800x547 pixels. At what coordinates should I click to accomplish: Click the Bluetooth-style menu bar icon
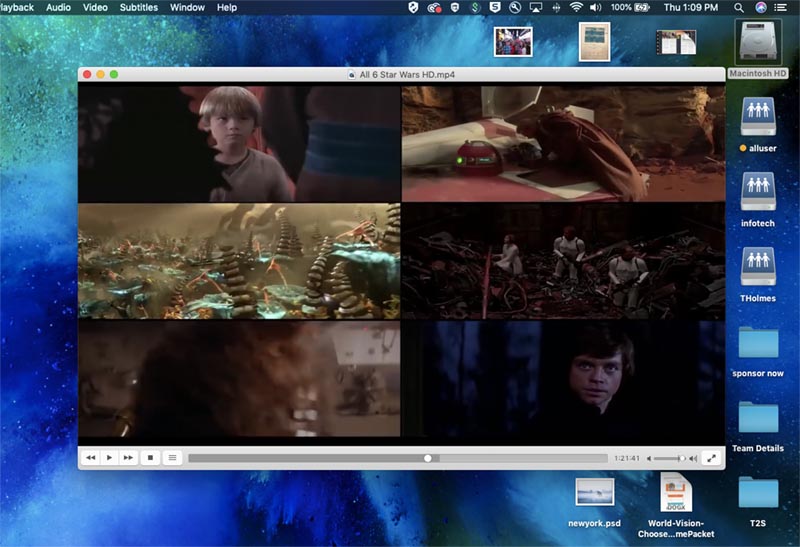point(556,8)
